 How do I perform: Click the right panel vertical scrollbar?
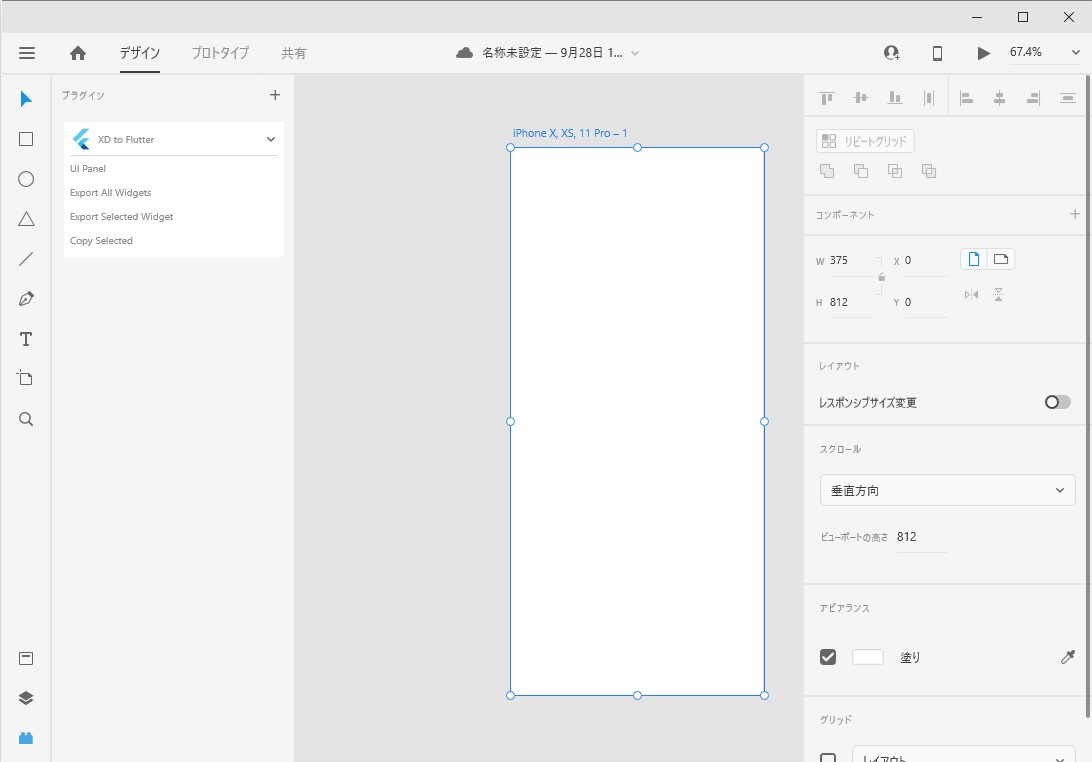[1088, 397]
